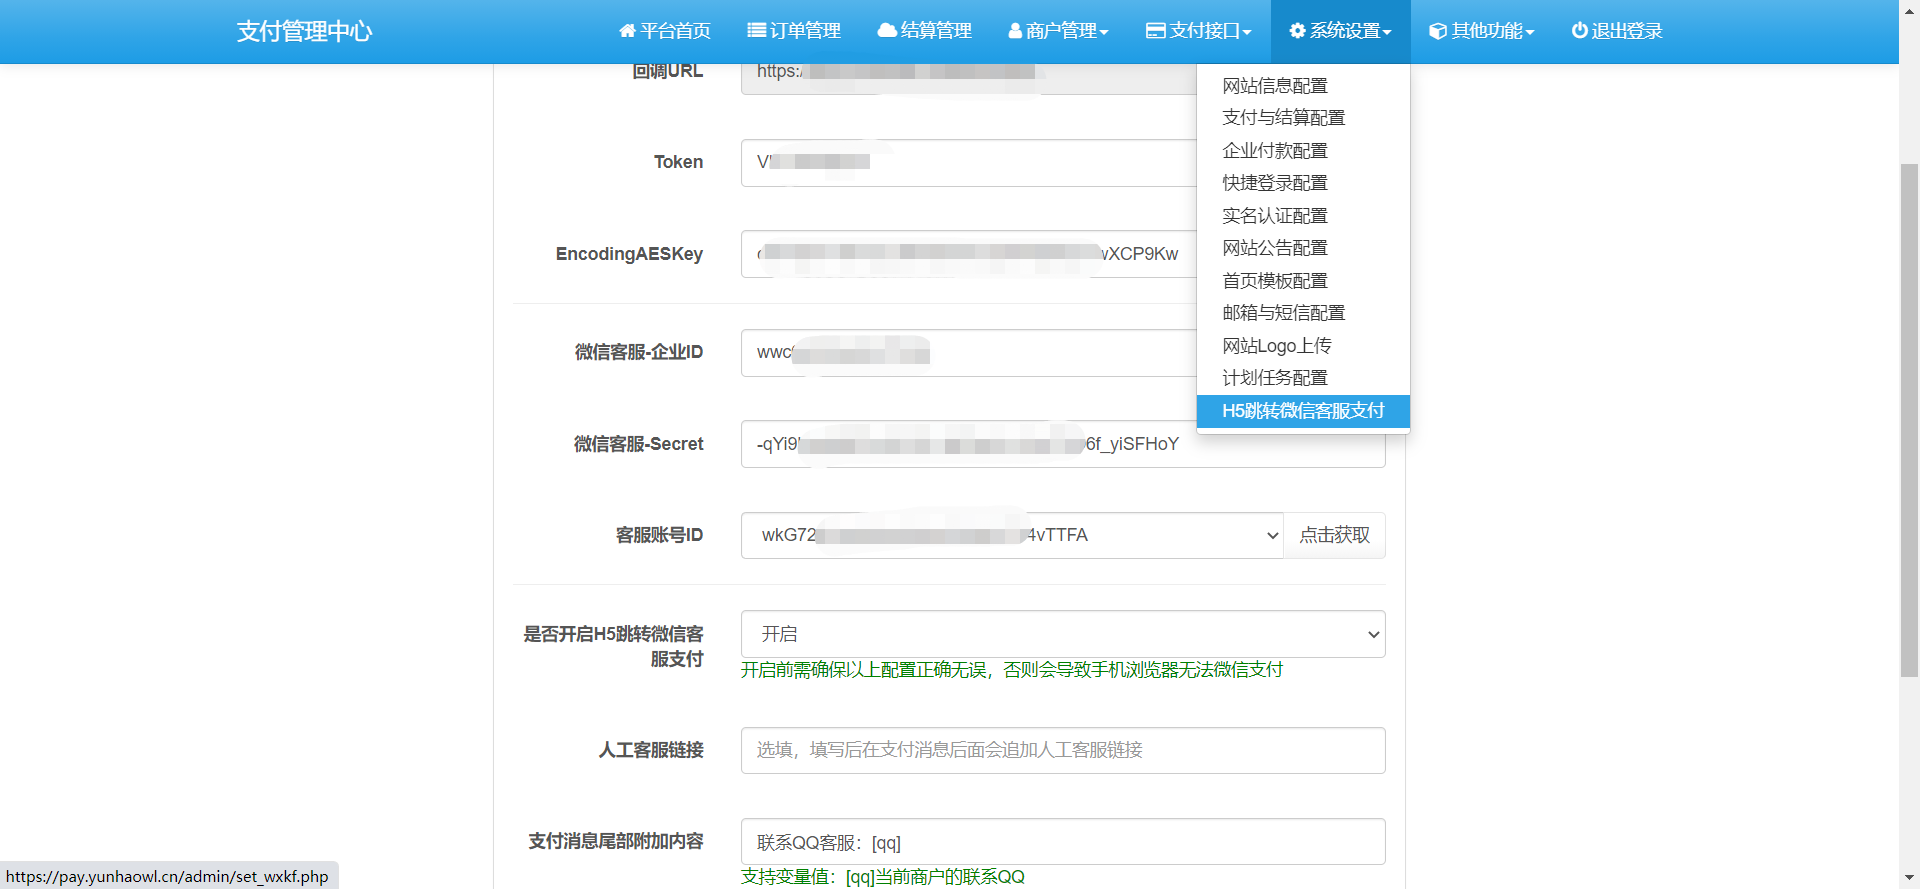1920x889 pixels.
Task: Click the power icon beside 退出登录
Action: click(x=1579, y=31)
